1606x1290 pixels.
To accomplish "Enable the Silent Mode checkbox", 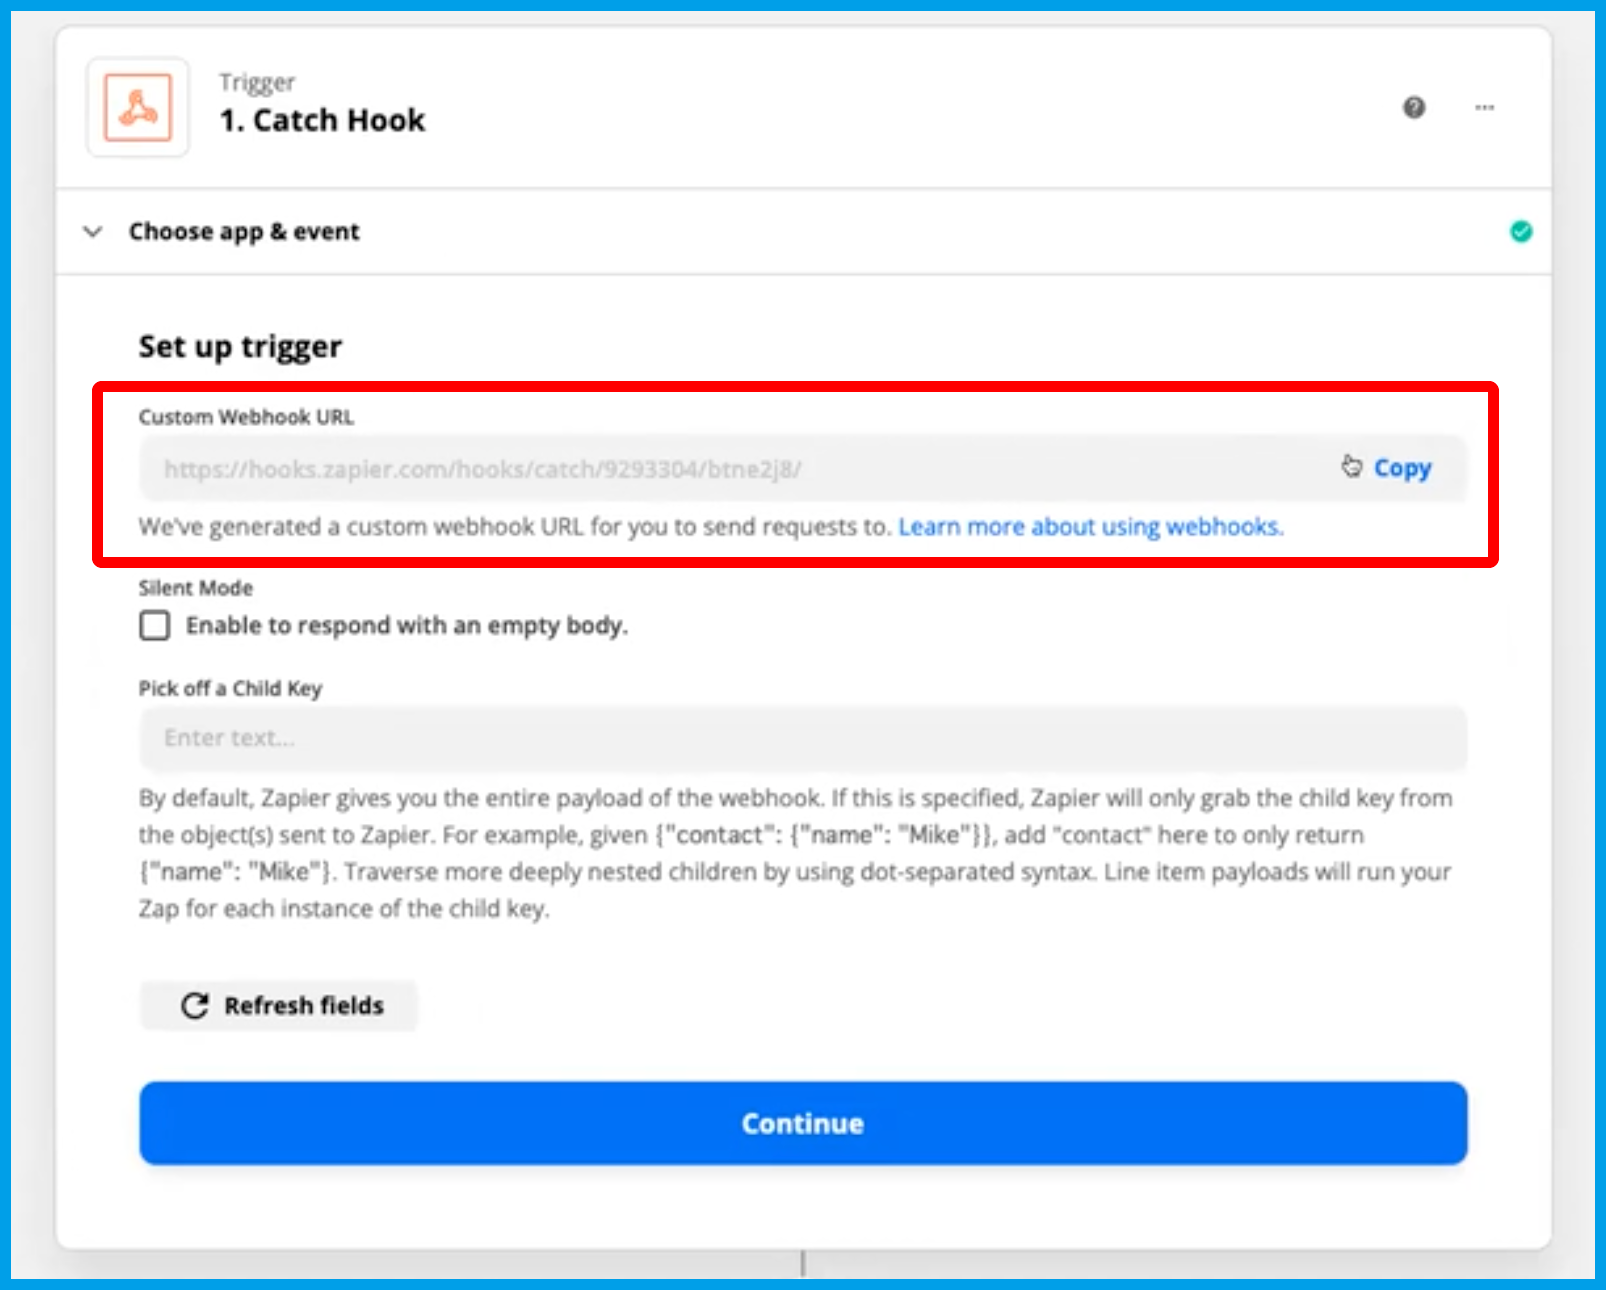I will (x=155, y=626).
